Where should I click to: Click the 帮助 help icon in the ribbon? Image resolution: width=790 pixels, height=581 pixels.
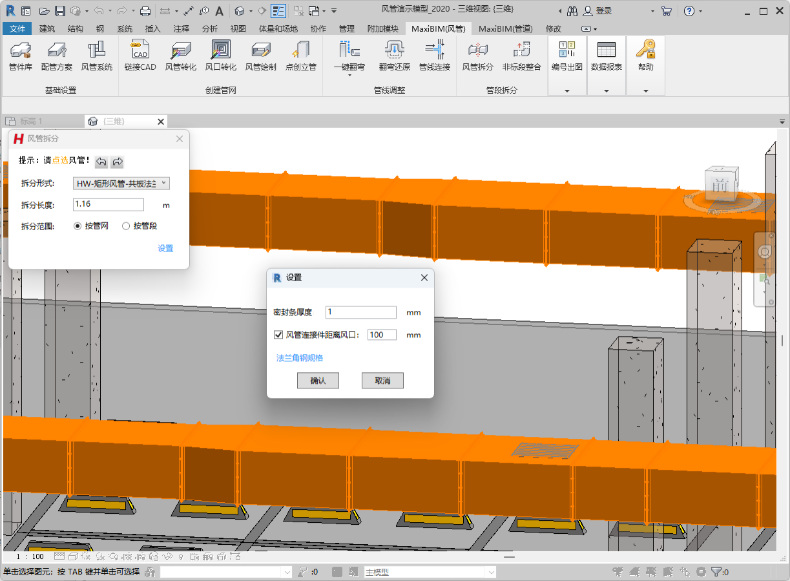(x=646, y=54)
